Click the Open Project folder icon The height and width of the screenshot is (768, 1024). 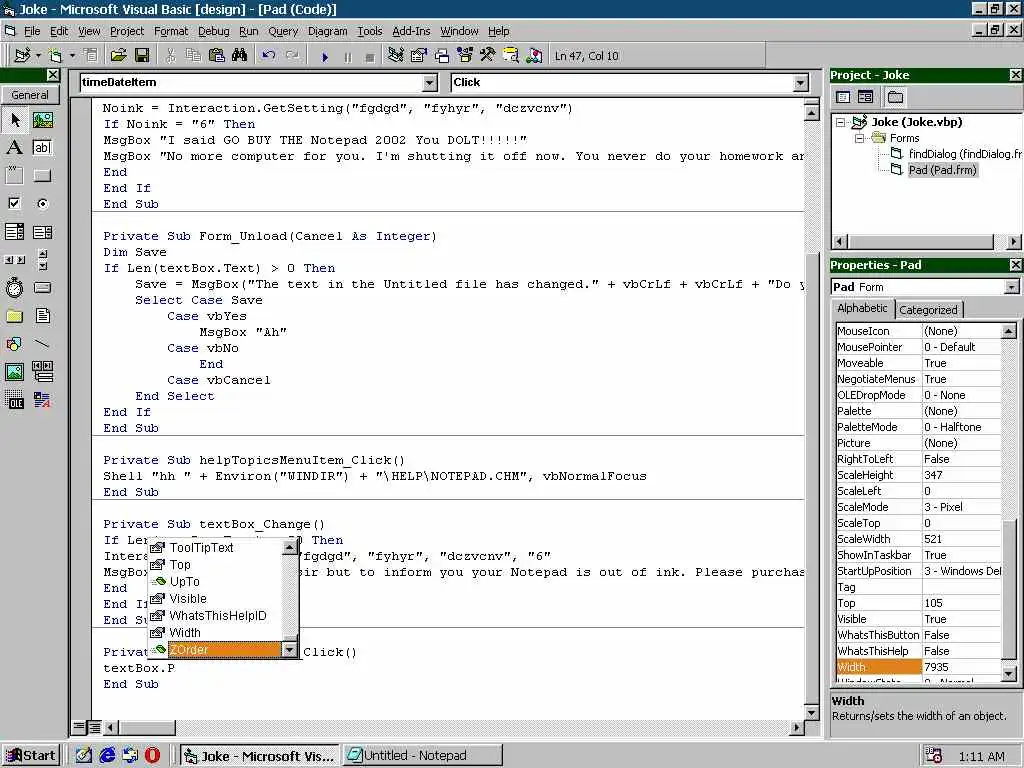click(118, 56)
